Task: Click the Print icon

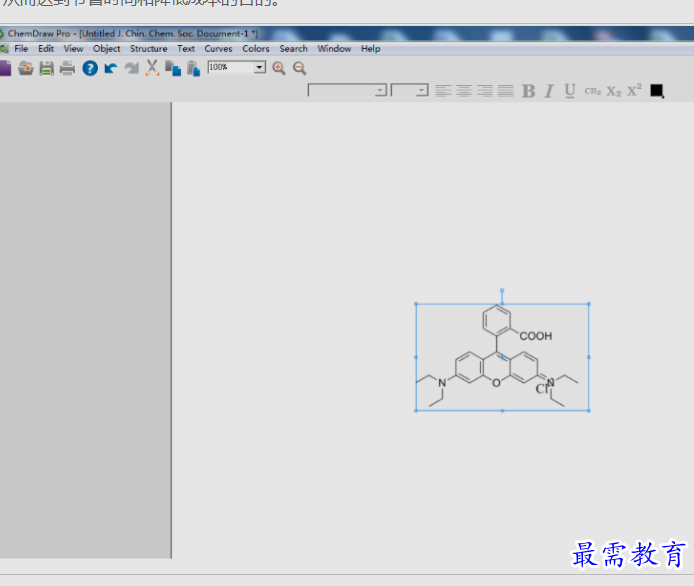Action: click(x=67, y=68)
